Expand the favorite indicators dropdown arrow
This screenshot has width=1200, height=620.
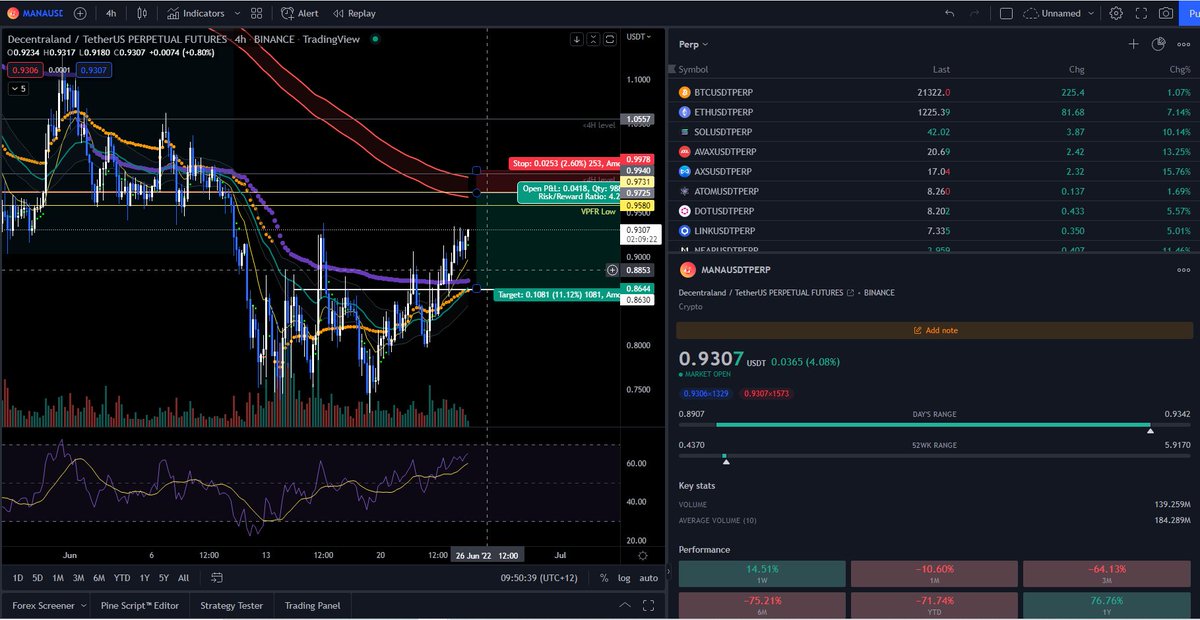click(x=235, y=14)
